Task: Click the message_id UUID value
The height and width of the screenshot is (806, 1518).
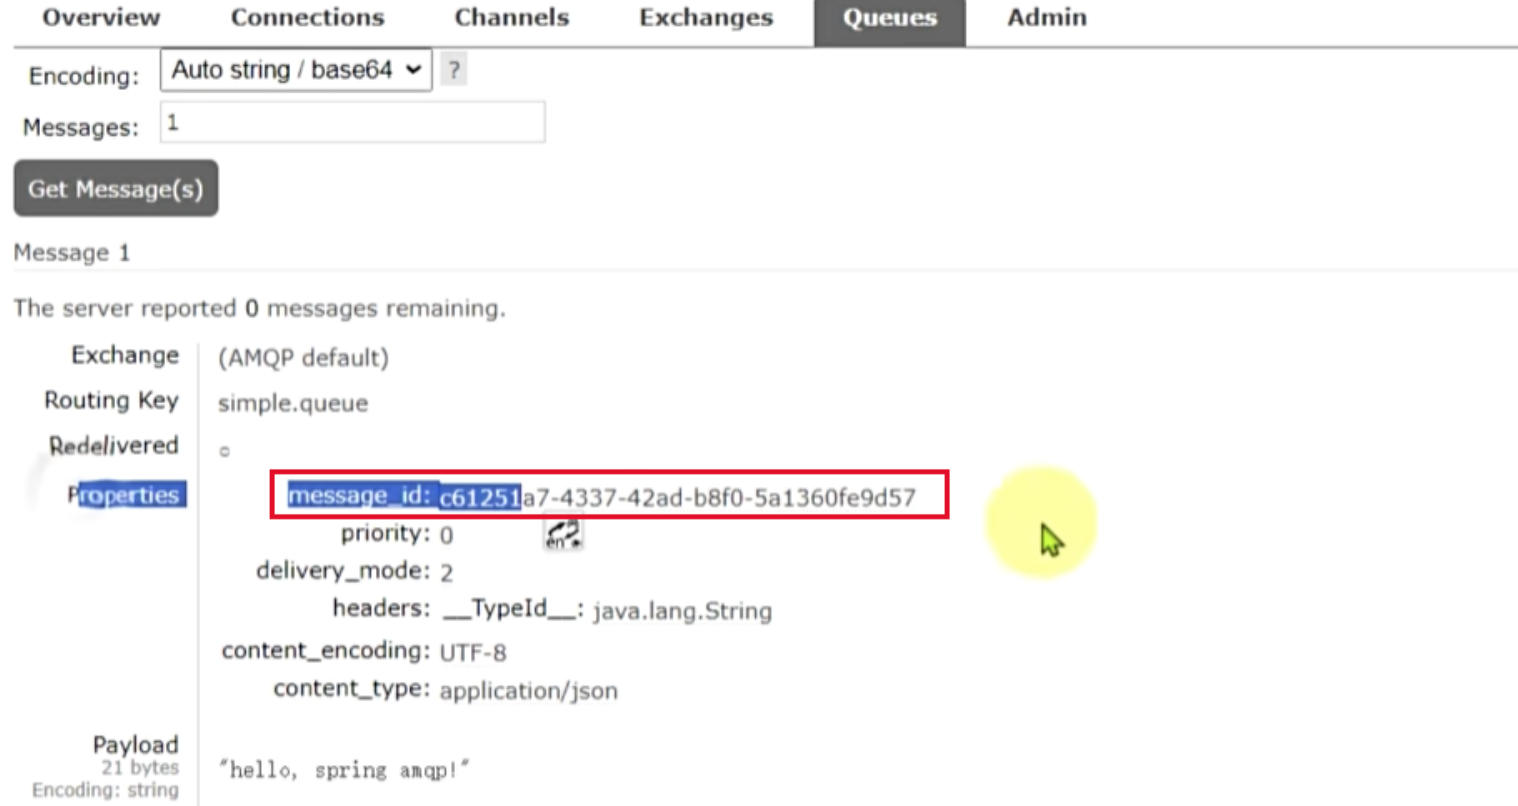Action: 677,497
